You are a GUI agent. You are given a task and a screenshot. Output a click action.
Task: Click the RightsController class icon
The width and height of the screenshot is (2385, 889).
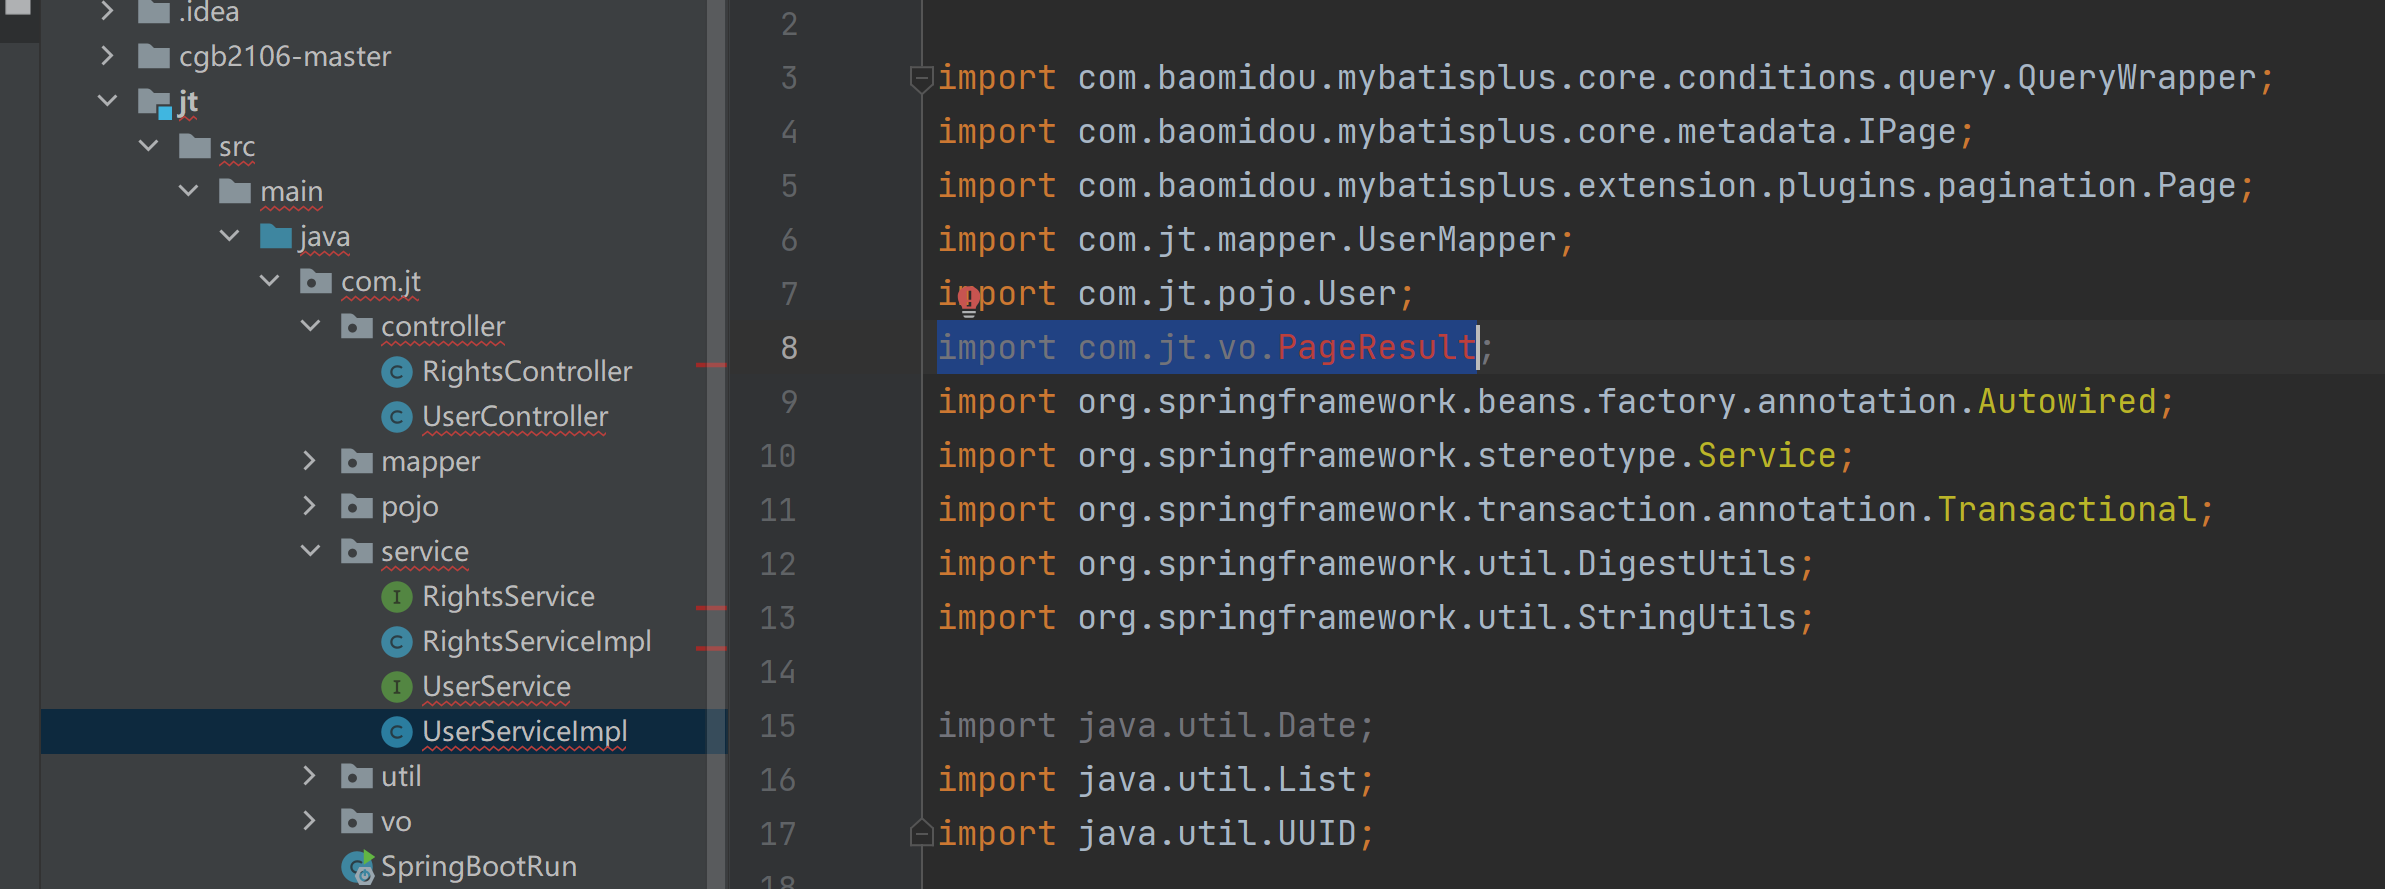pyautogui.click(x=397, y=372)
